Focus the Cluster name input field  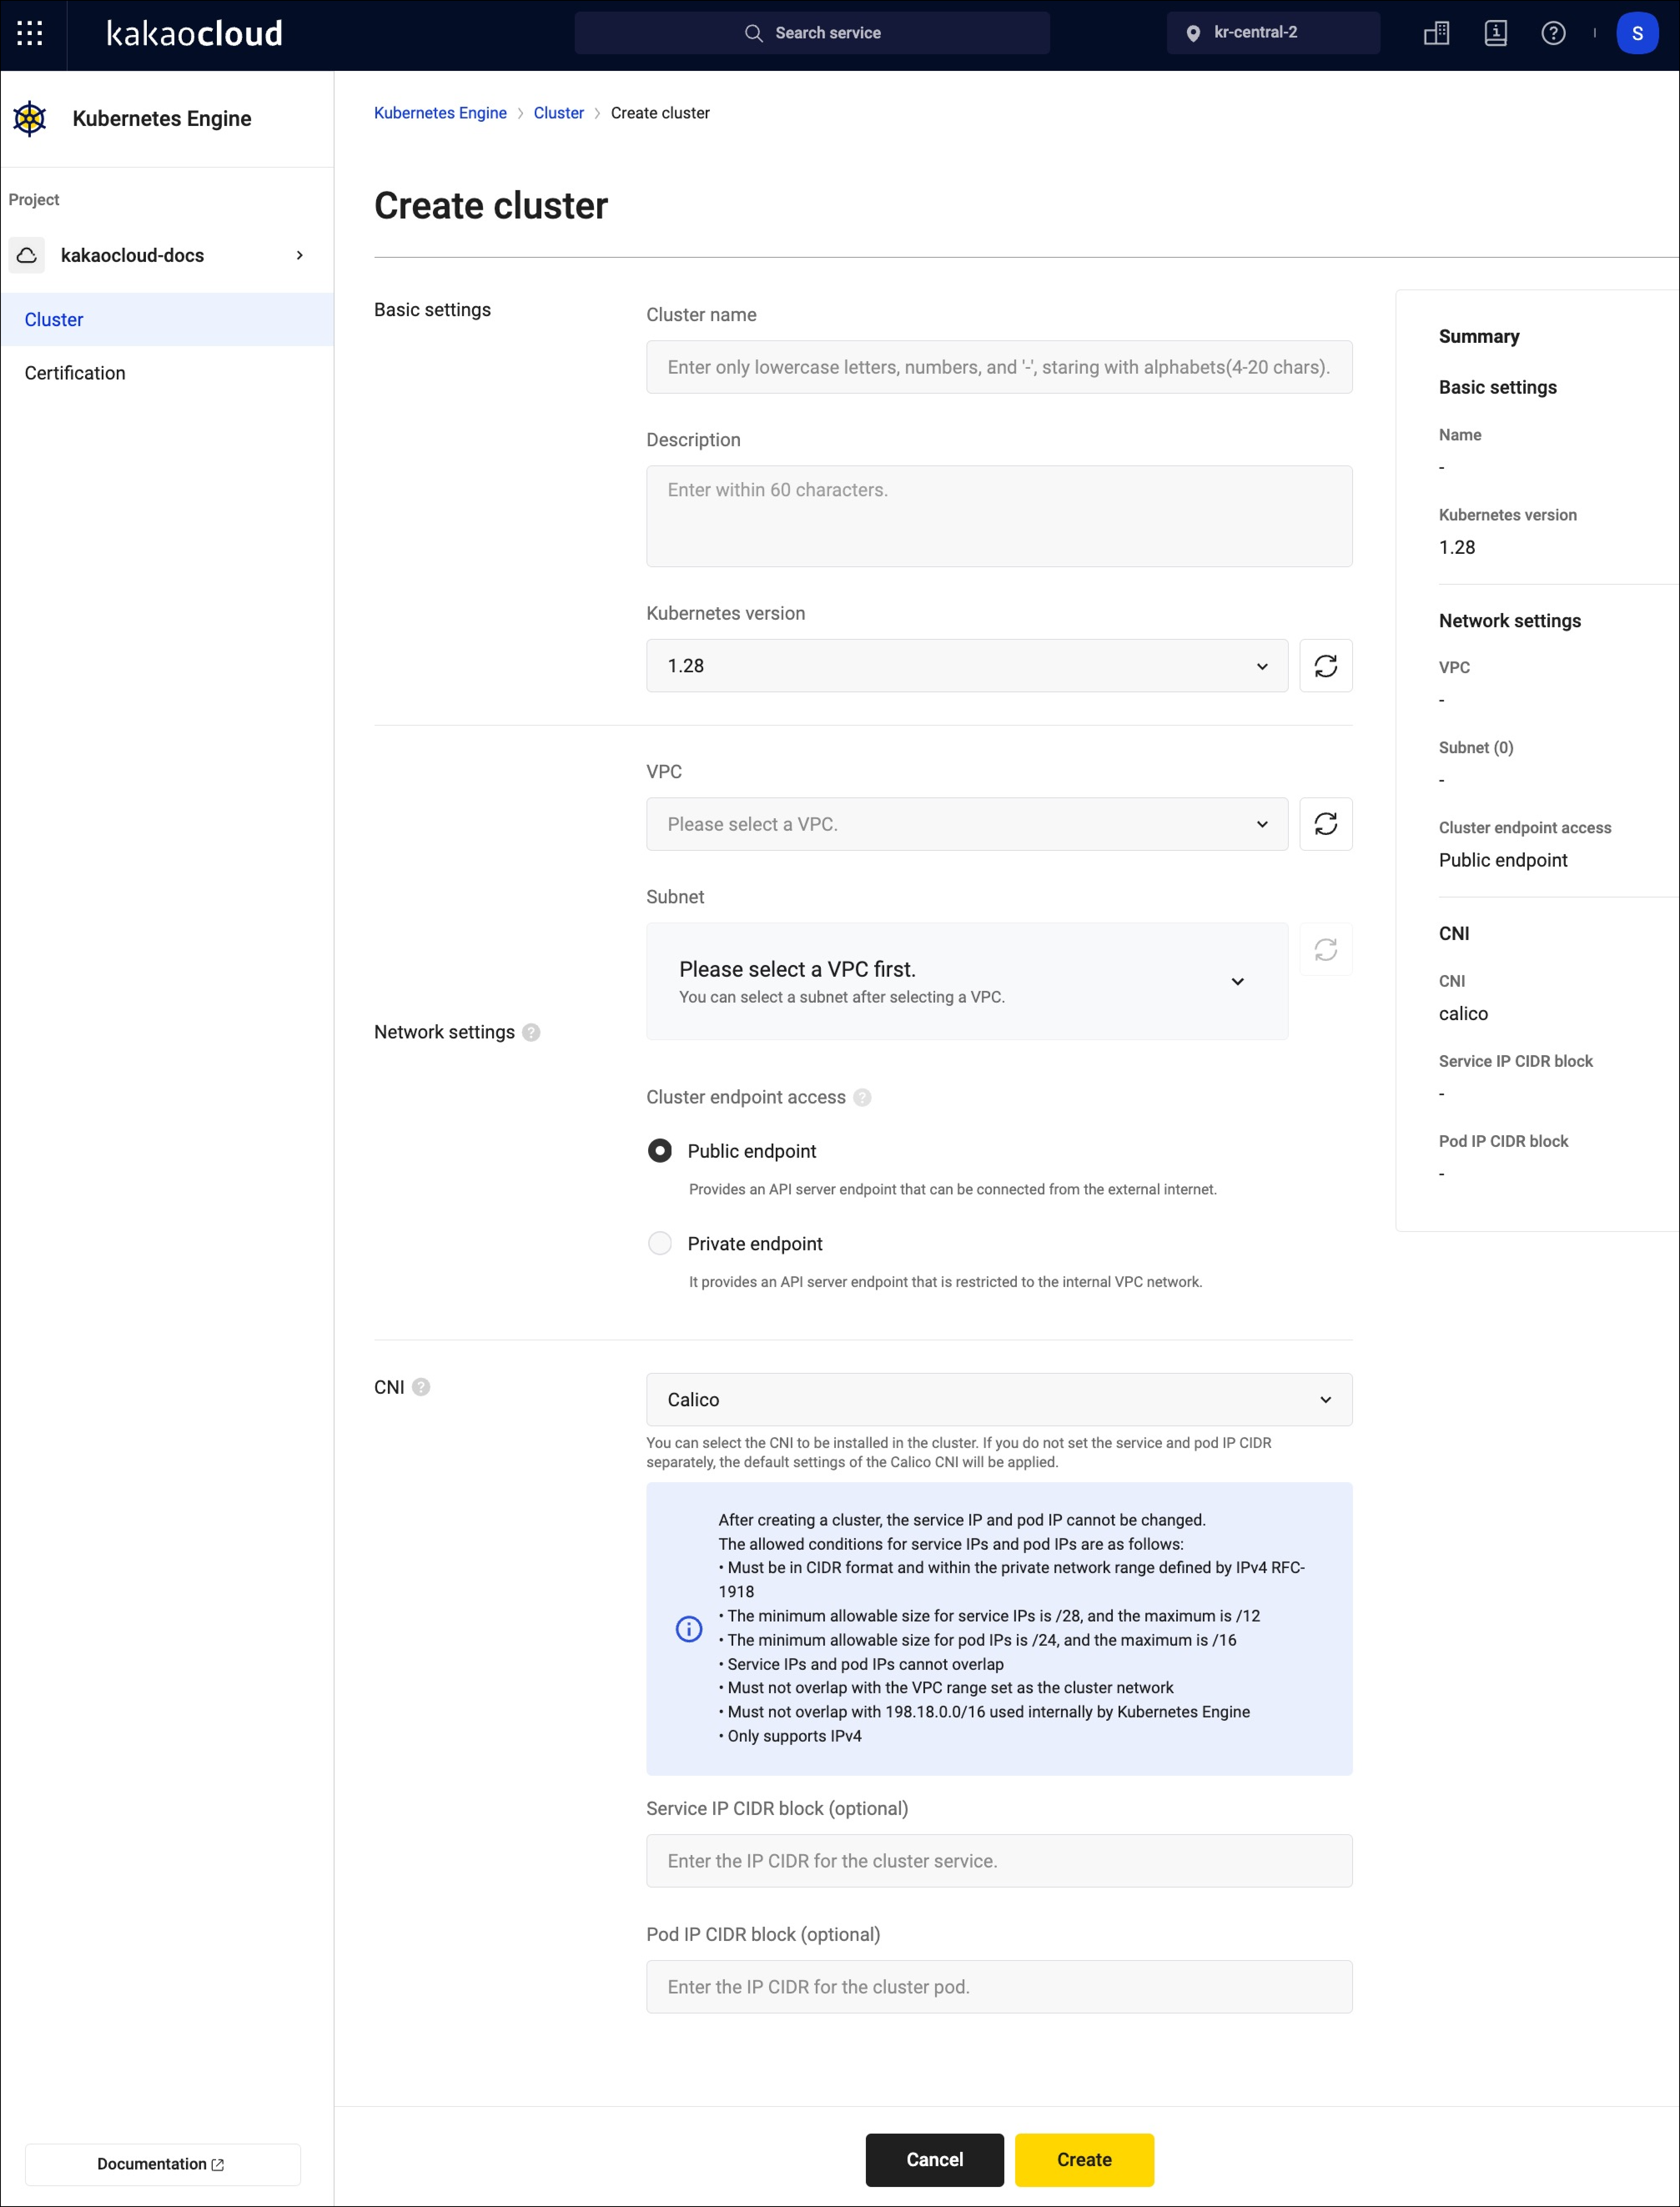(x=999, y=367)
